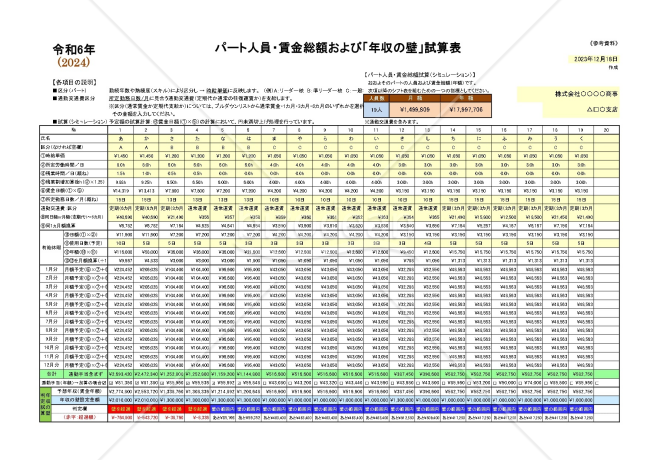The image size is (650, 460).
Task: Click the 氏名 row label
Action: coord(73,139)
